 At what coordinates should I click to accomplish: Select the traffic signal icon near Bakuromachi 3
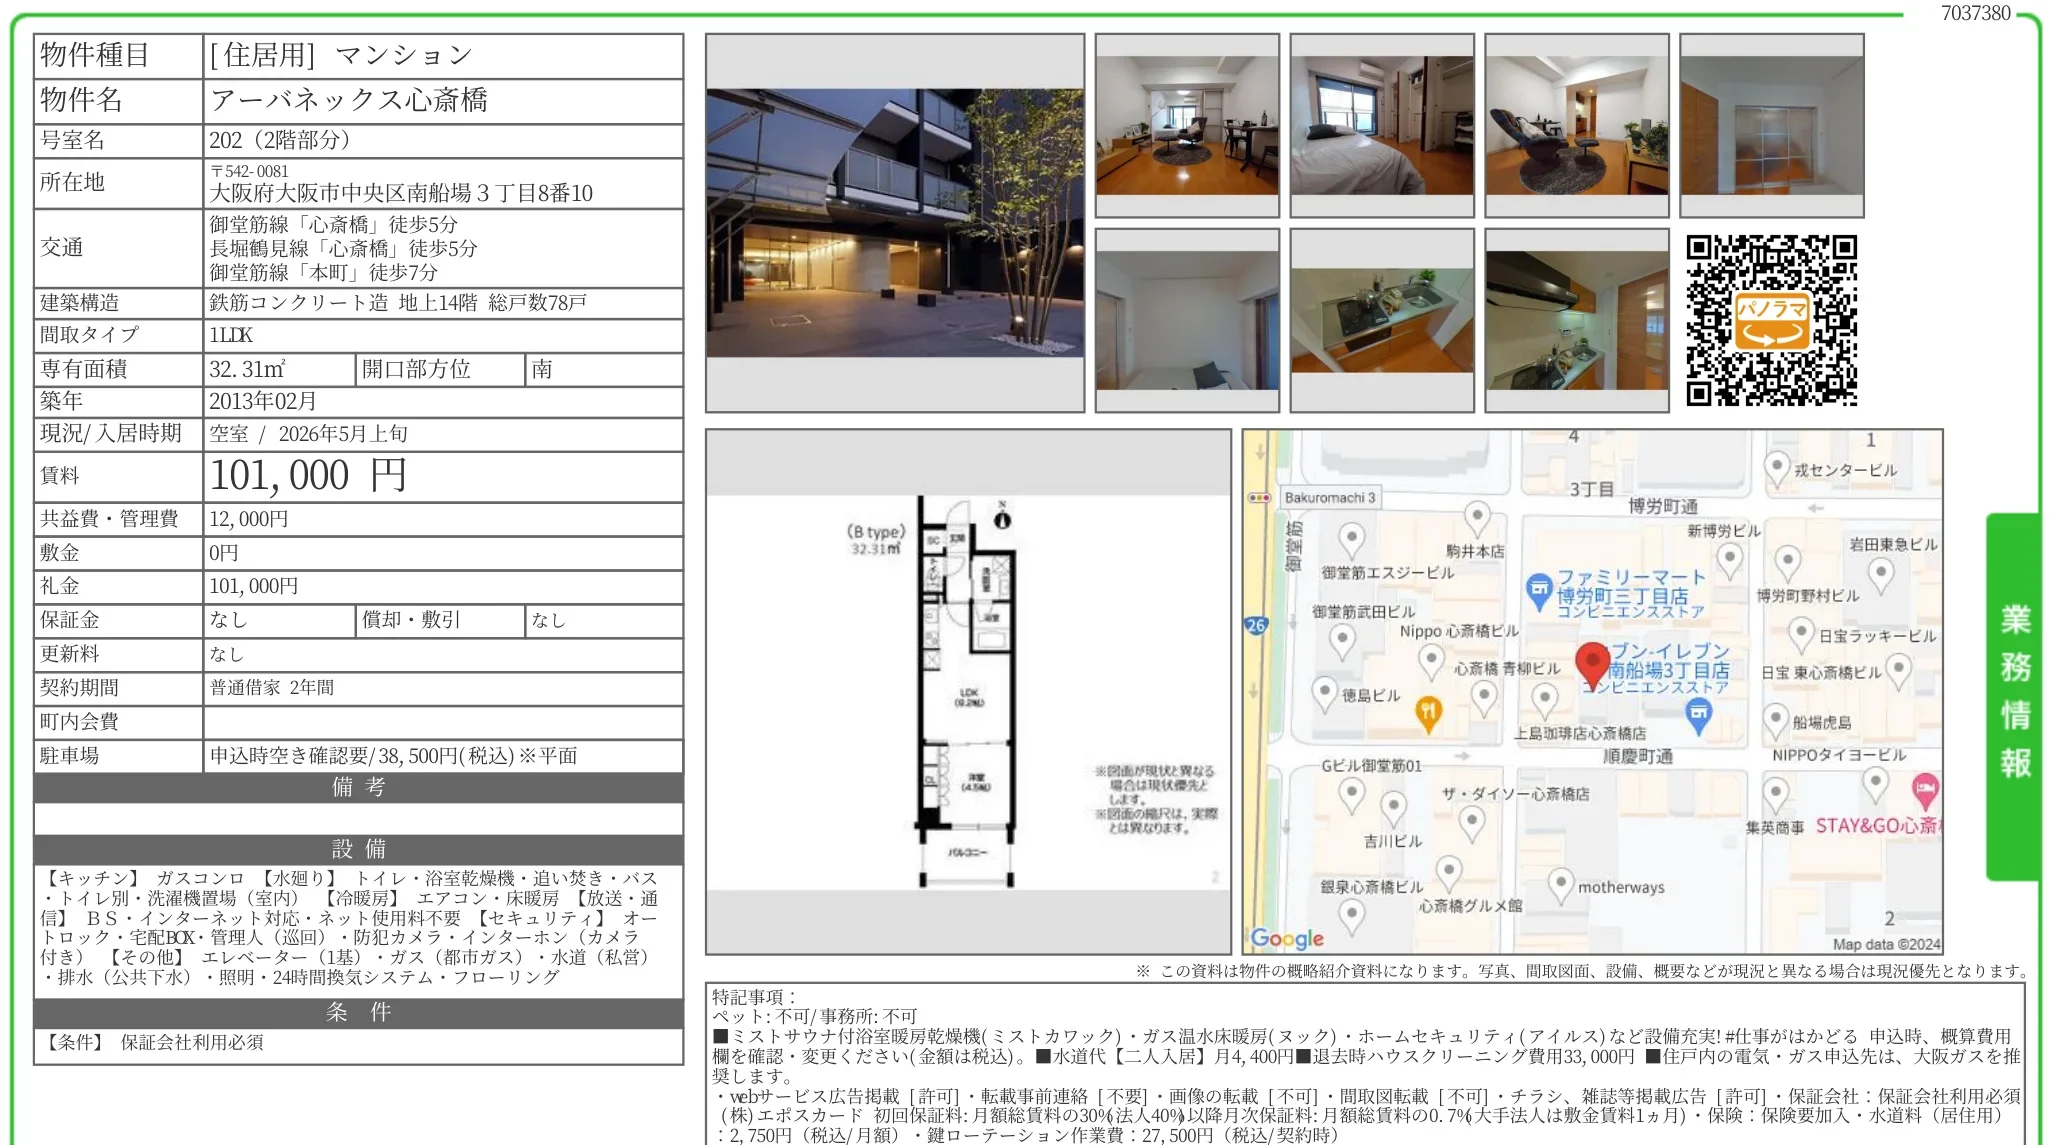(x=1258, y=498)
